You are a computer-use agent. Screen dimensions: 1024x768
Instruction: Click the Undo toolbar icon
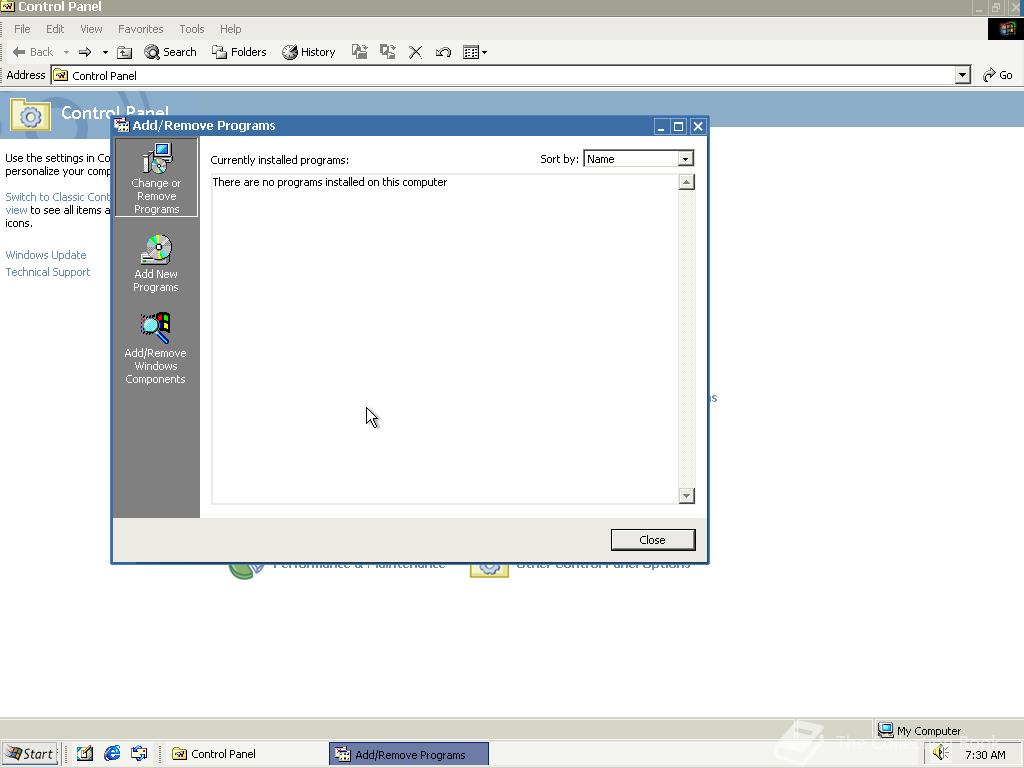[x=443, y=52]
